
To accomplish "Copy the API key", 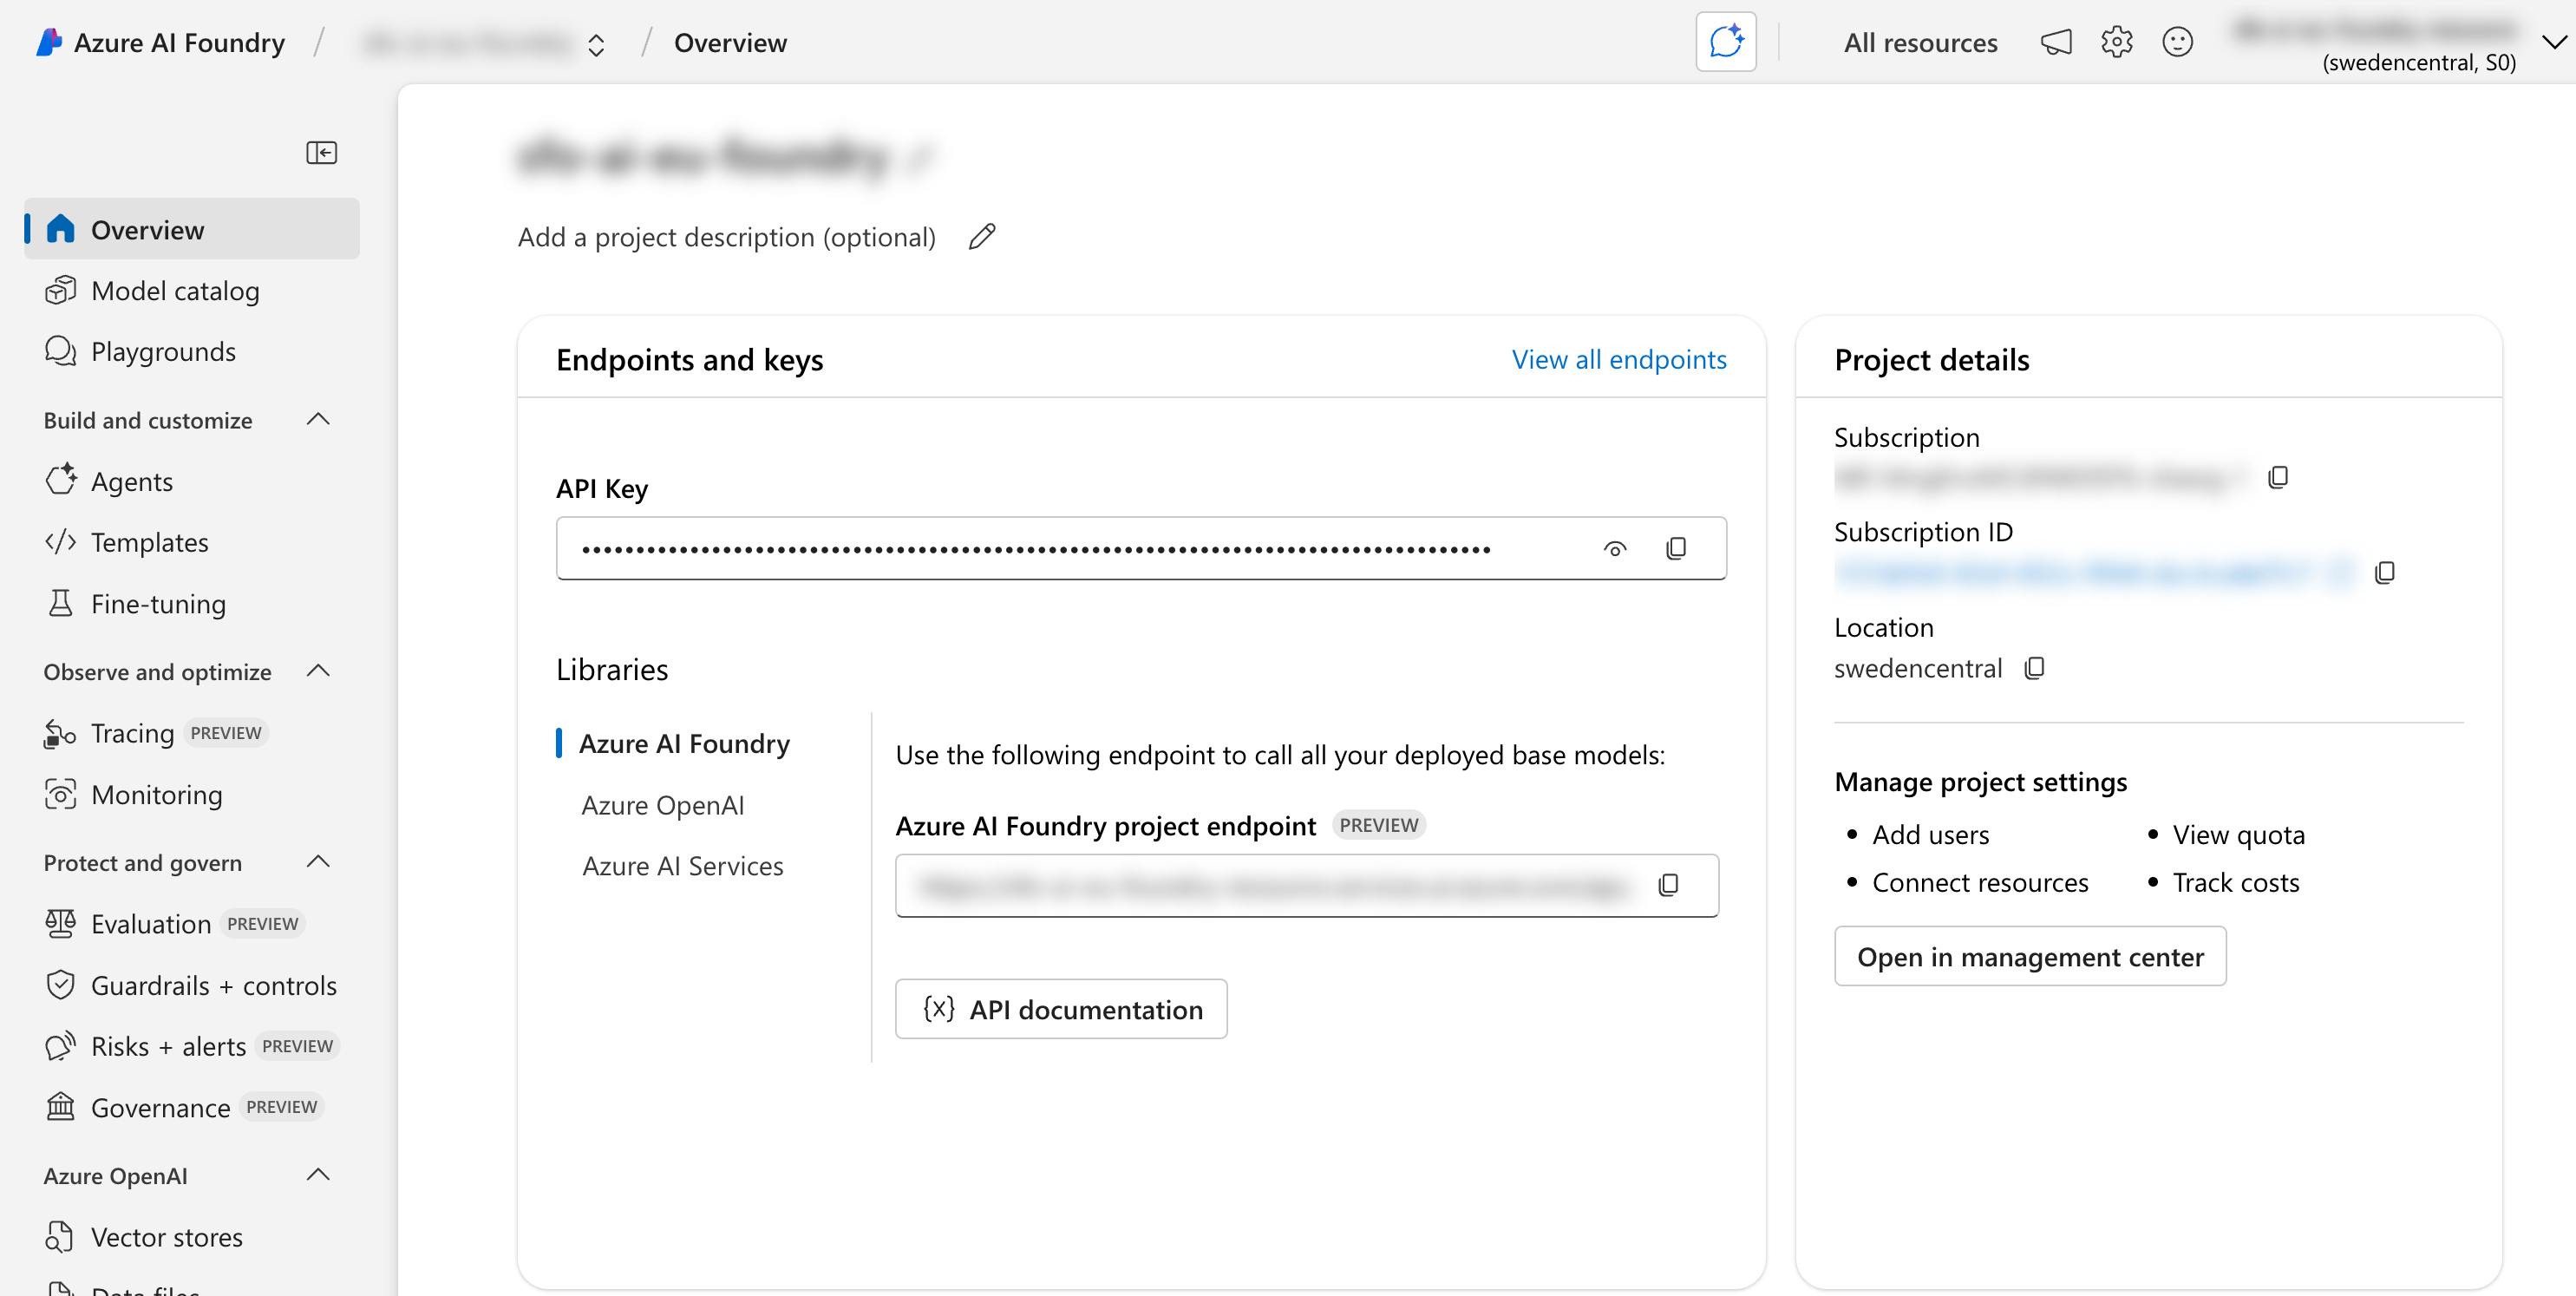I will (x=1676, y=548).
